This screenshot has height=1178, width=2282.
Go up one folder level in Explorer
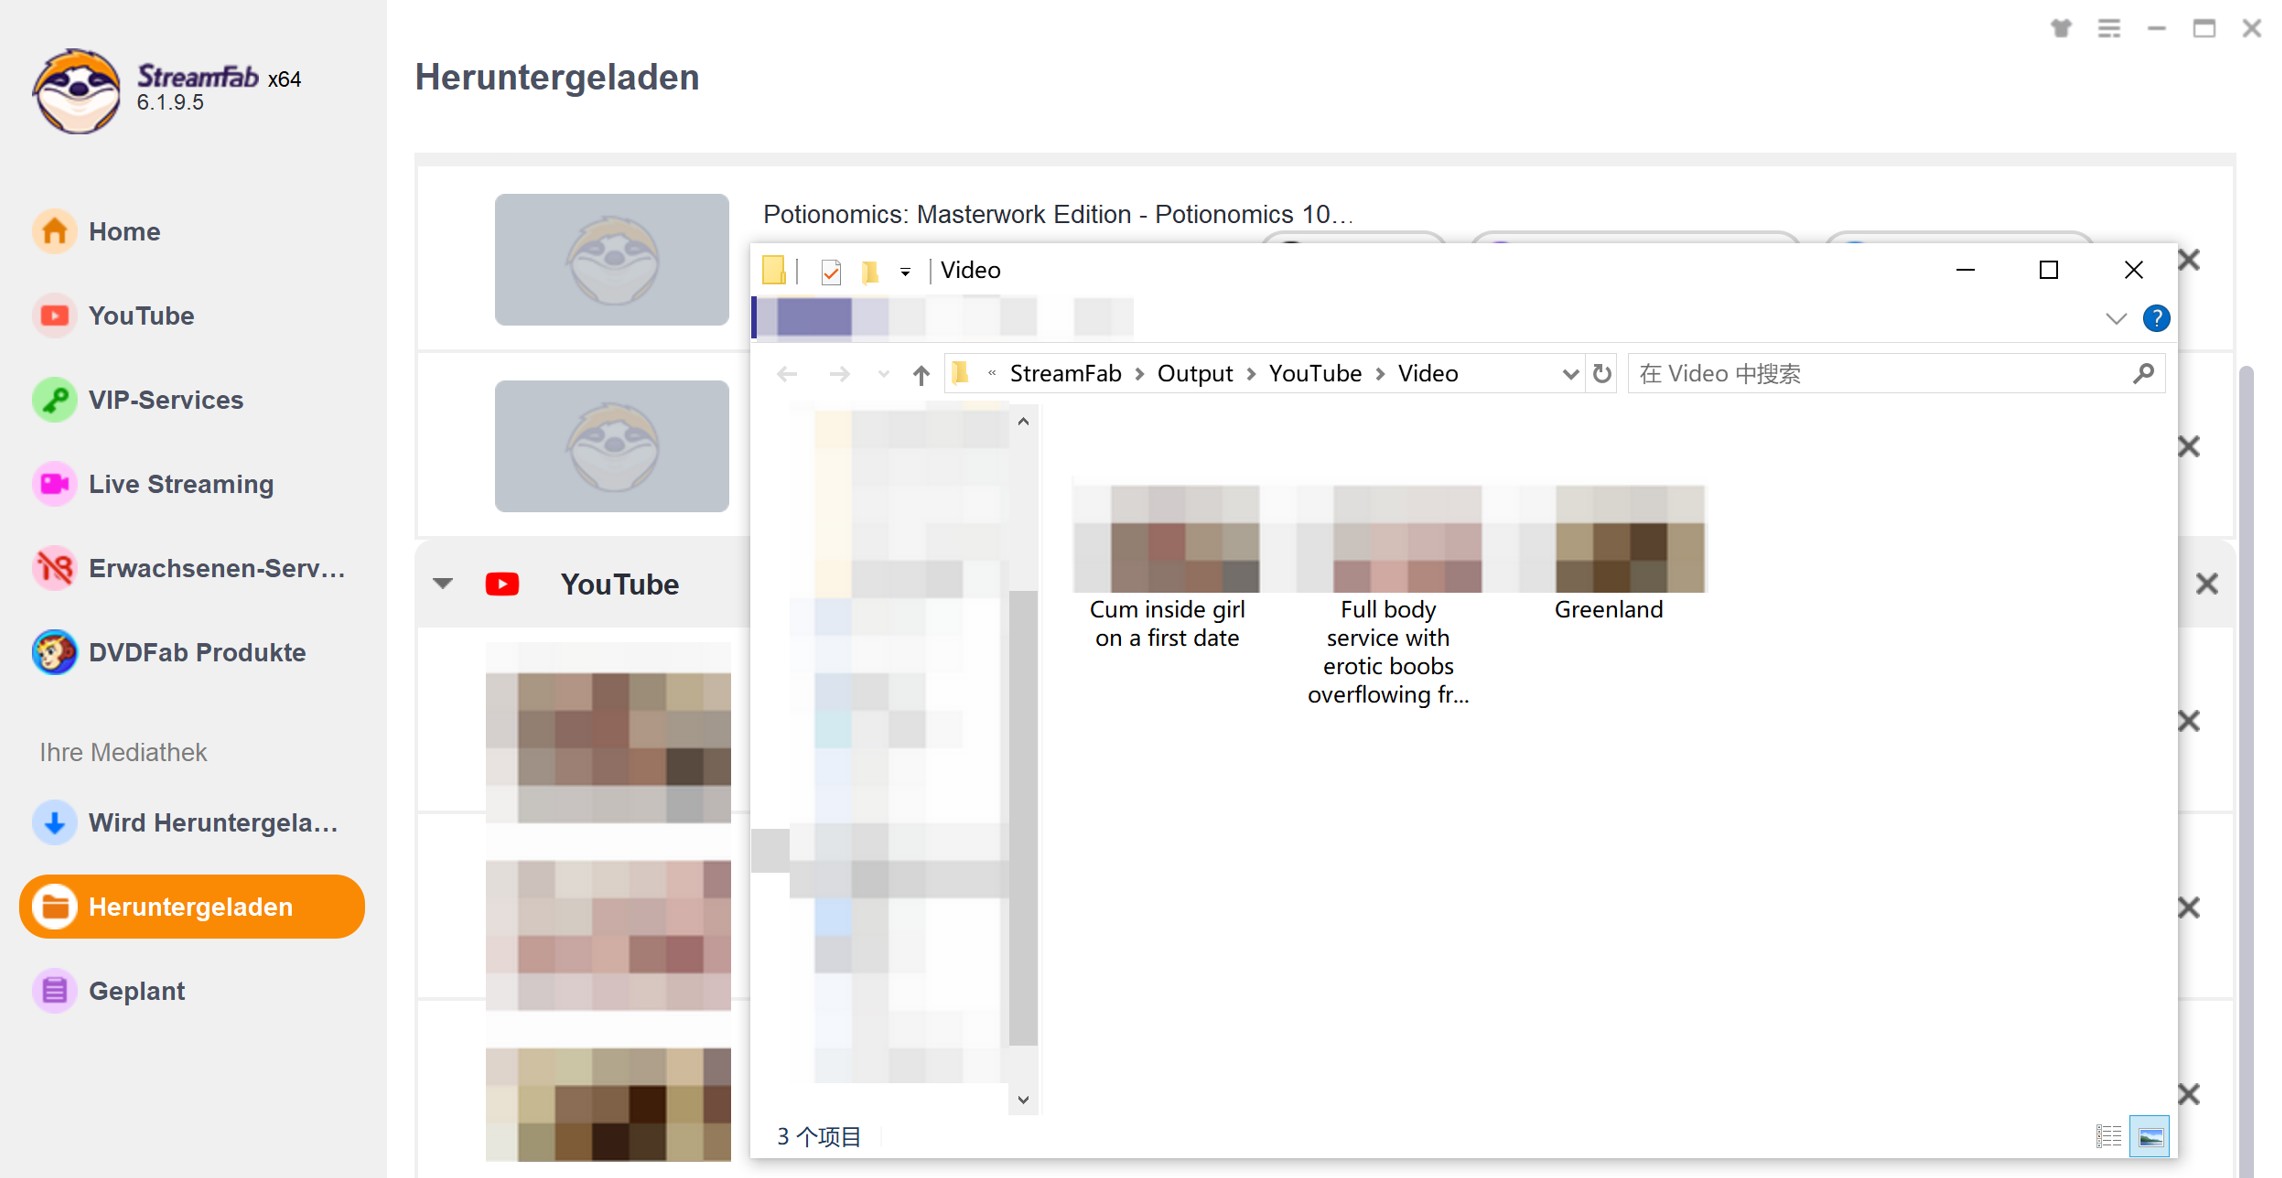click(x=921, y=374)
